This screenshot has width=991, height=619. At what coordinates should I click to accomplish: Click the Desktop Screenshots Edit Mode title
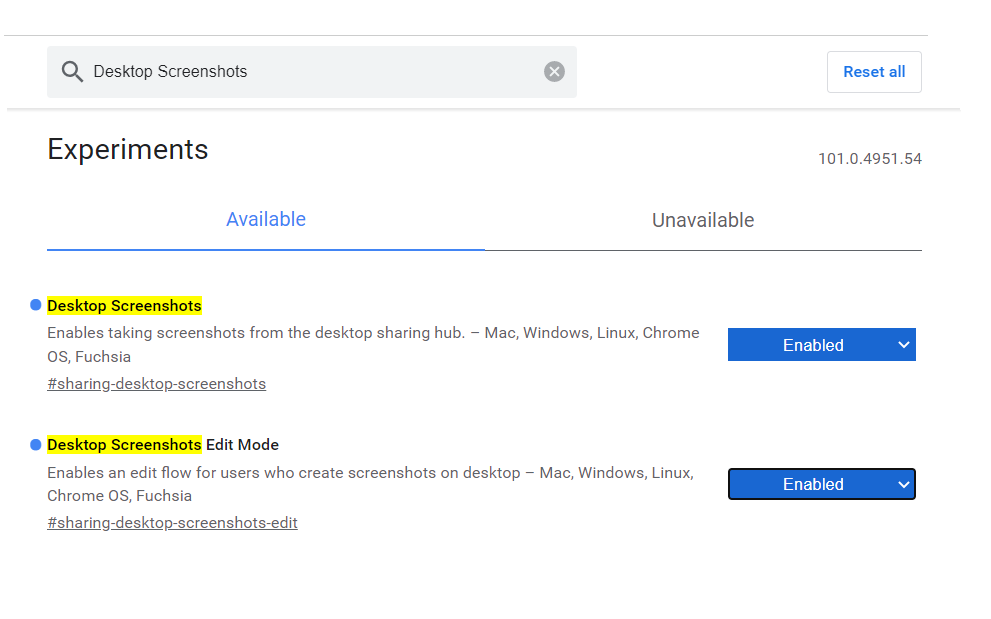(x=163, y=445)
